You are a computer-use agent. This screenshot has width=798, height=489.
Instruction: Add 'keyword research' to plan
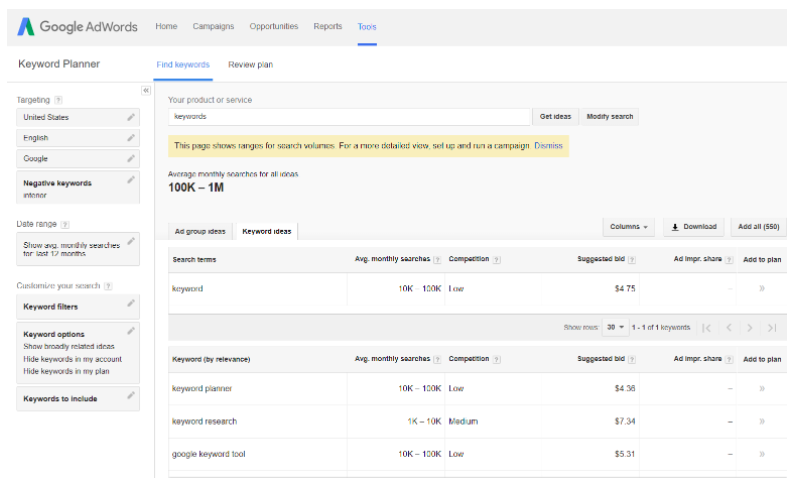tap(762, 421)
